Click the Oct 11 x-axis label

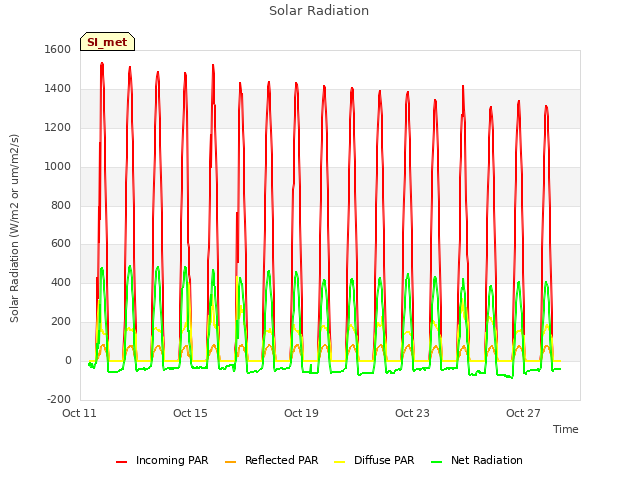(79, 413)
